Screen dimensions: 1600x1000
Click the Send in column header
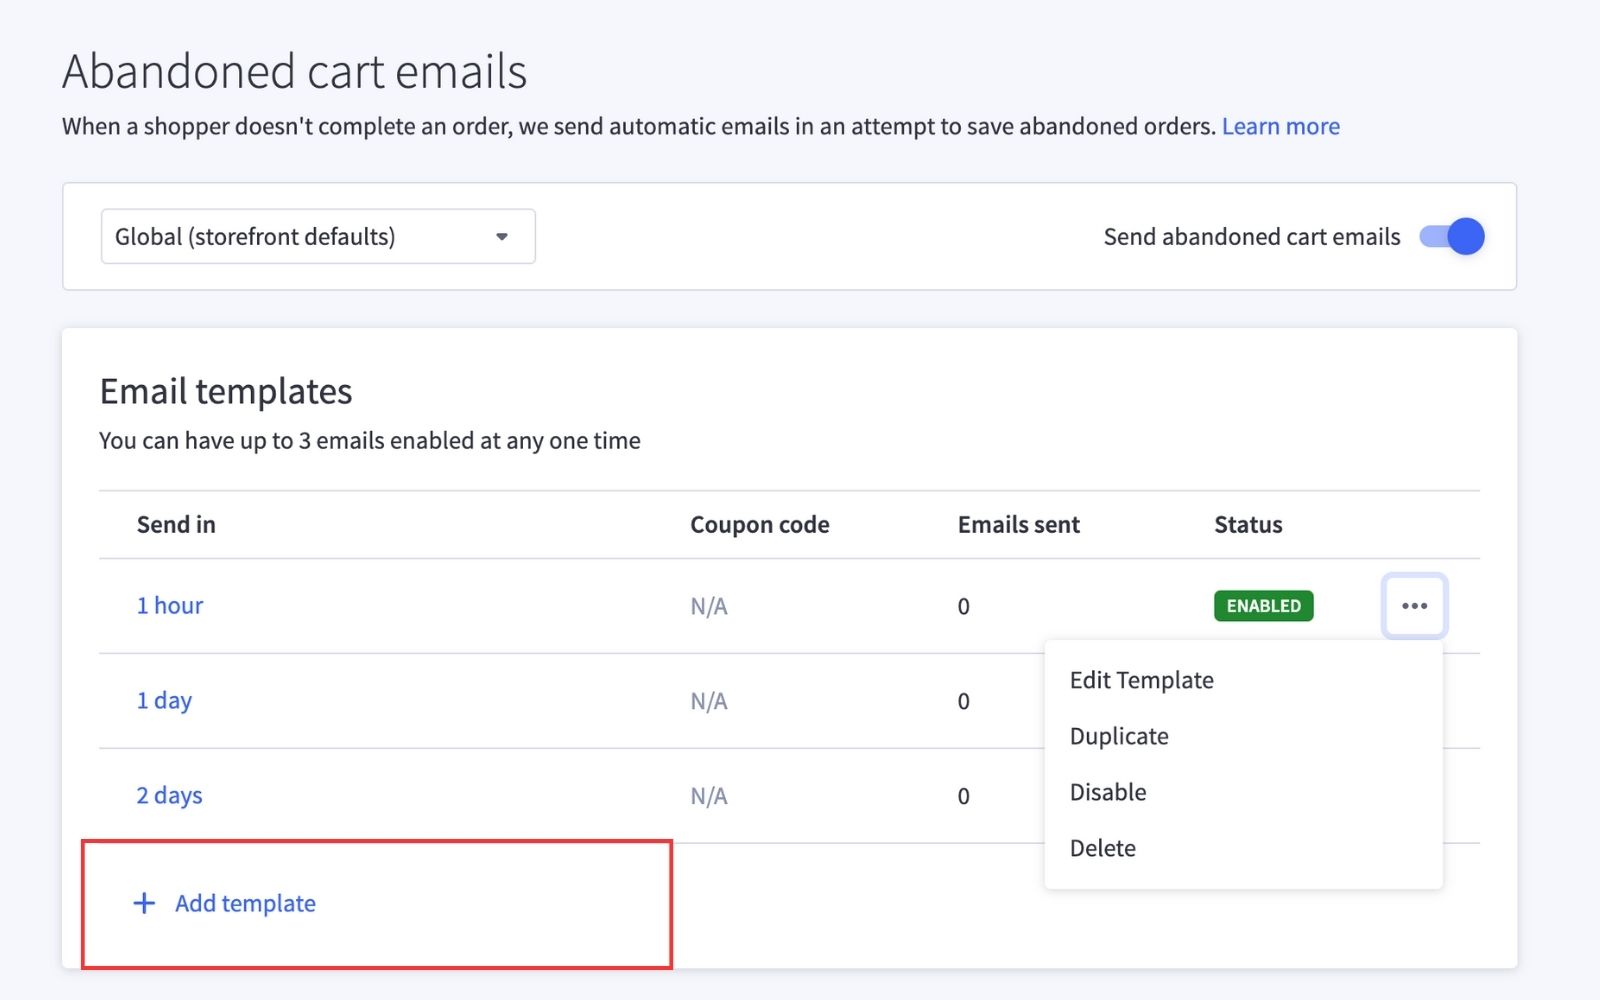pyautogui.click(x=176, y=525)
